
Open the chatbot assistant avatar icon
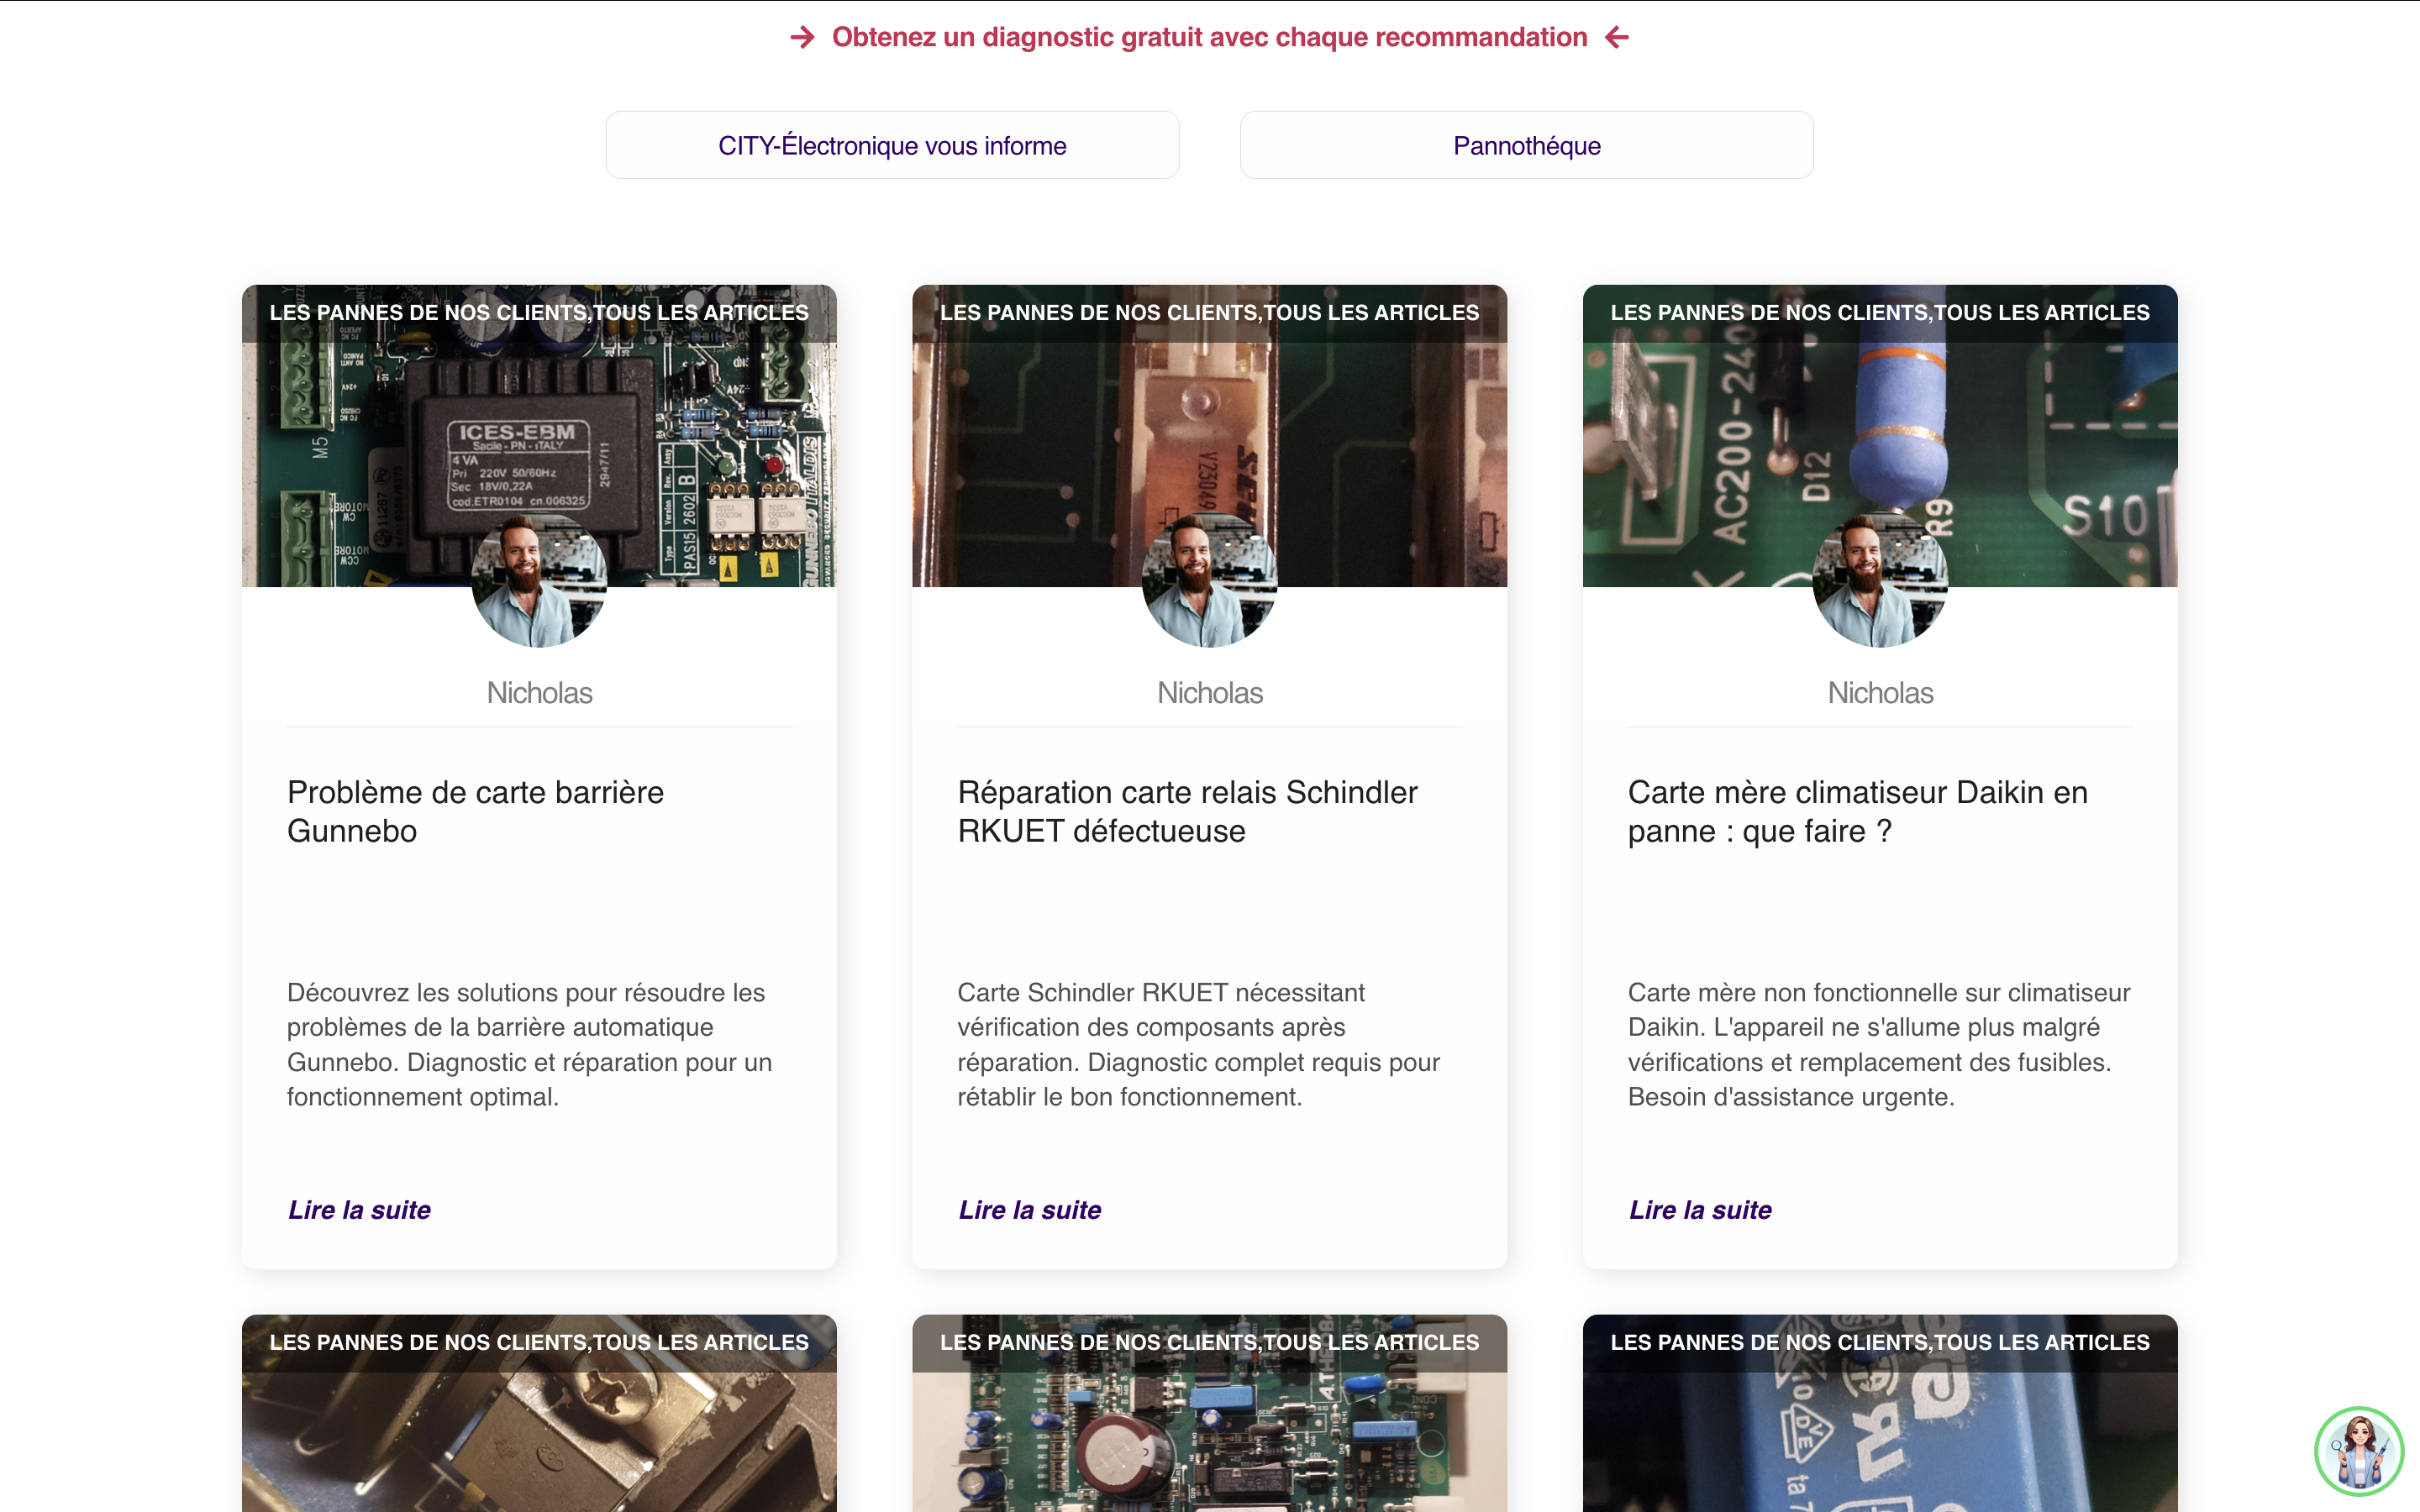pos(2359,1451)
